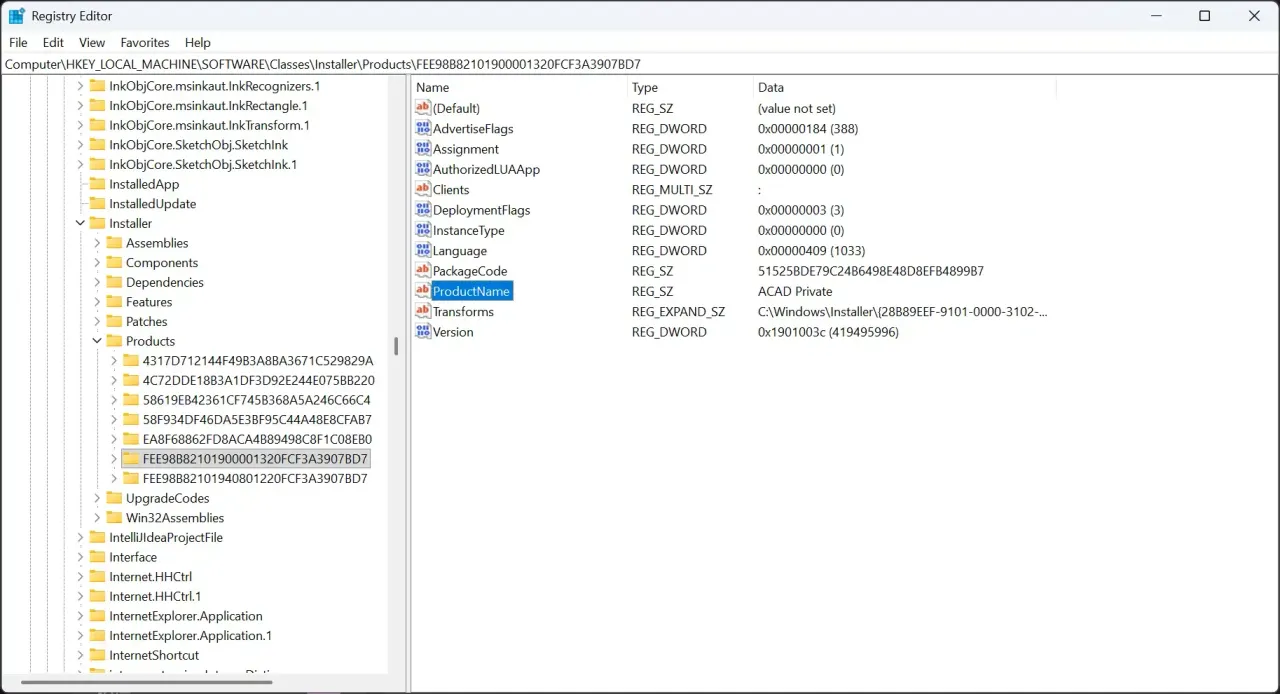
Task: Select the IntelliJIdeaProjectFile key
Action: [x=166, y=537]
